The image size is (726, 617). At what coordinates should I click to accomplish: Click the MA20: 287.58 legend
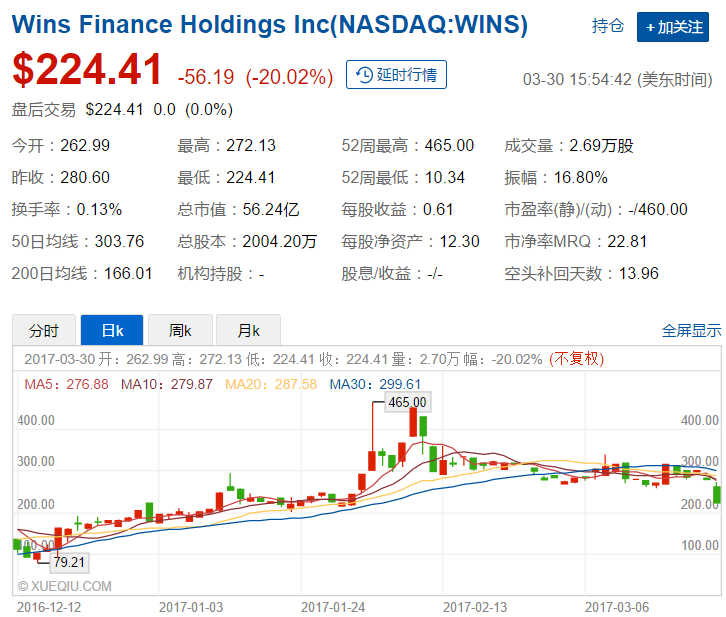pyautogui.click(x=271, y=384)
